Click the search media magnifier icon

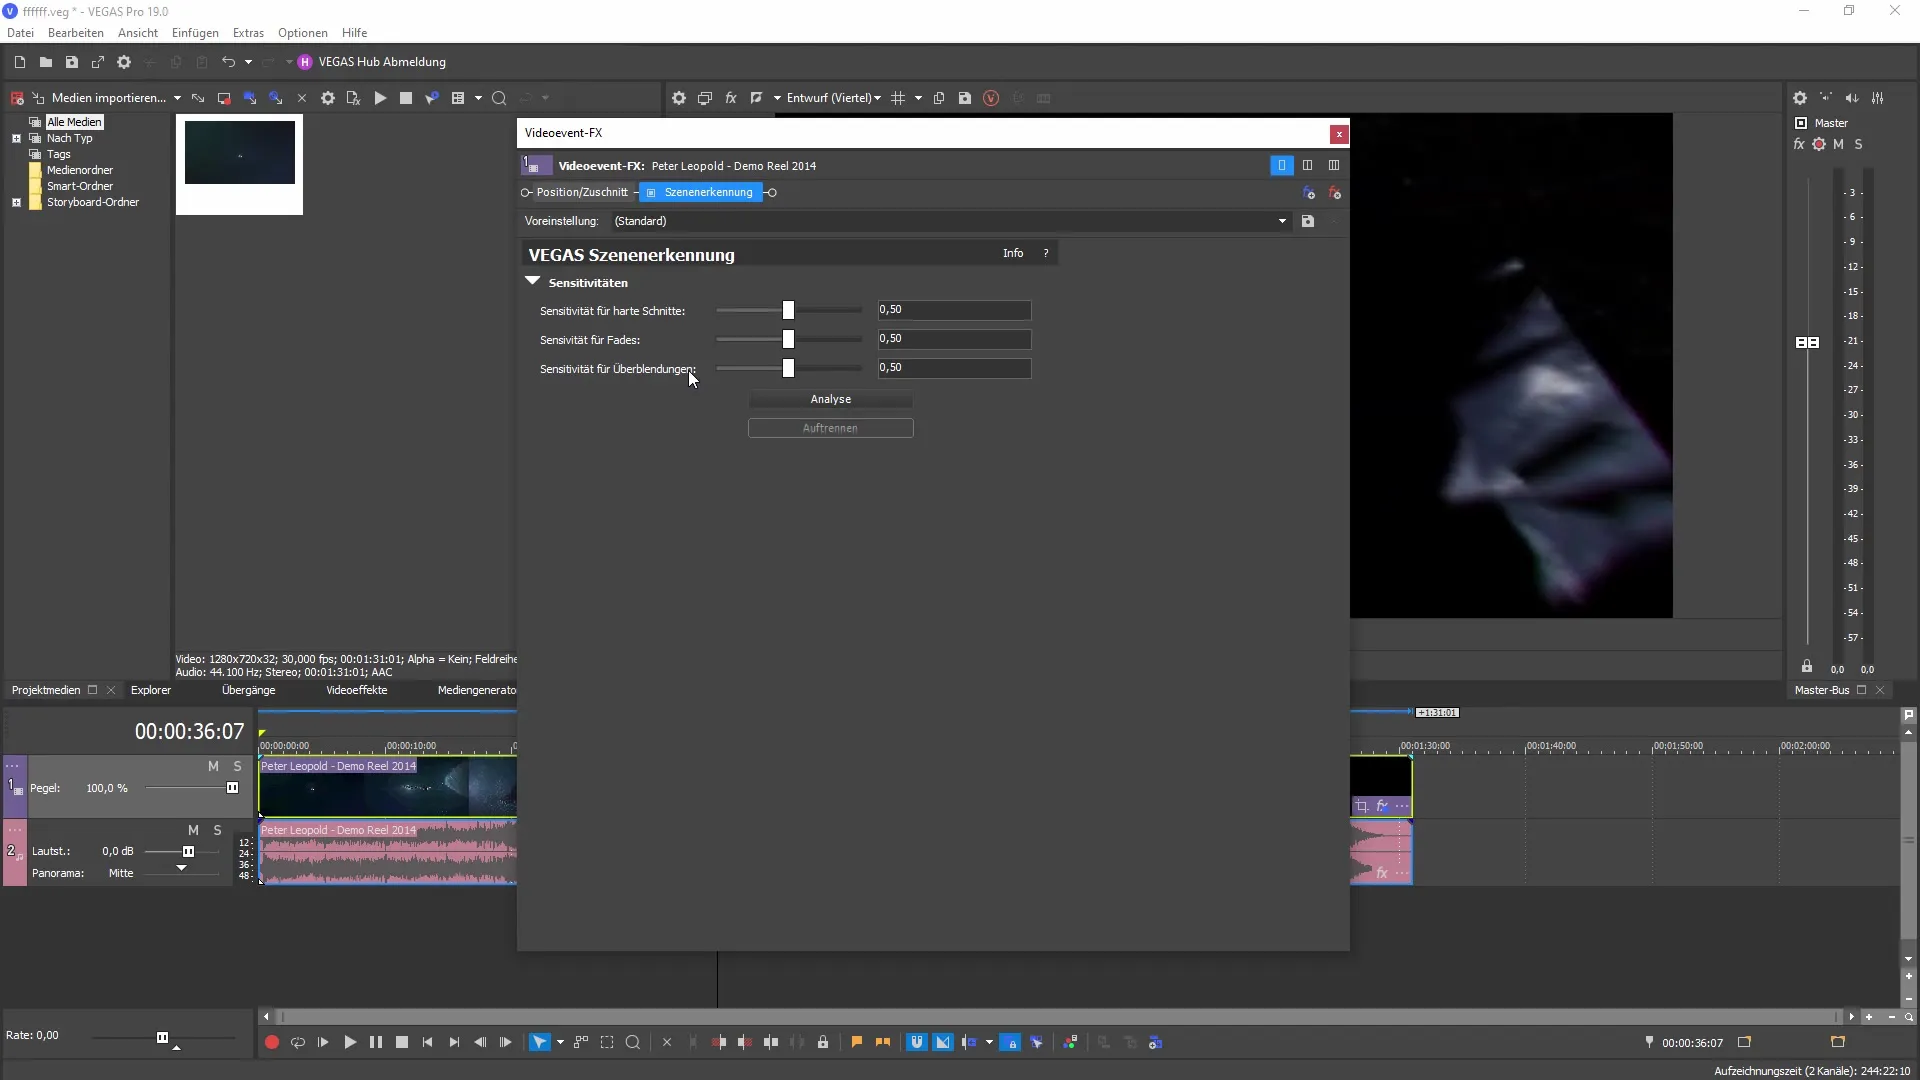[499, 98]
